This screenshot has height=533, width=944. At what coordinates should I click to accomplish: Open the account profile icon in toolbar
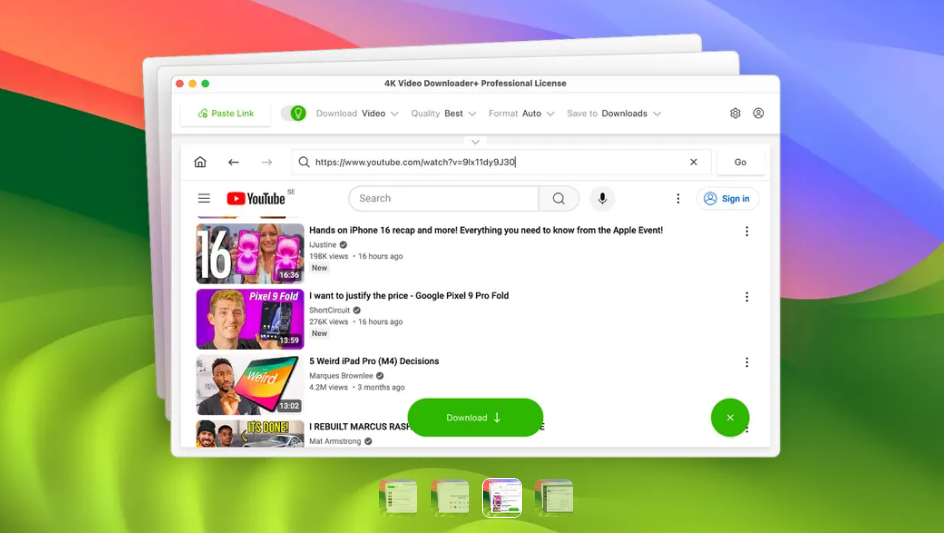[759, 113]
